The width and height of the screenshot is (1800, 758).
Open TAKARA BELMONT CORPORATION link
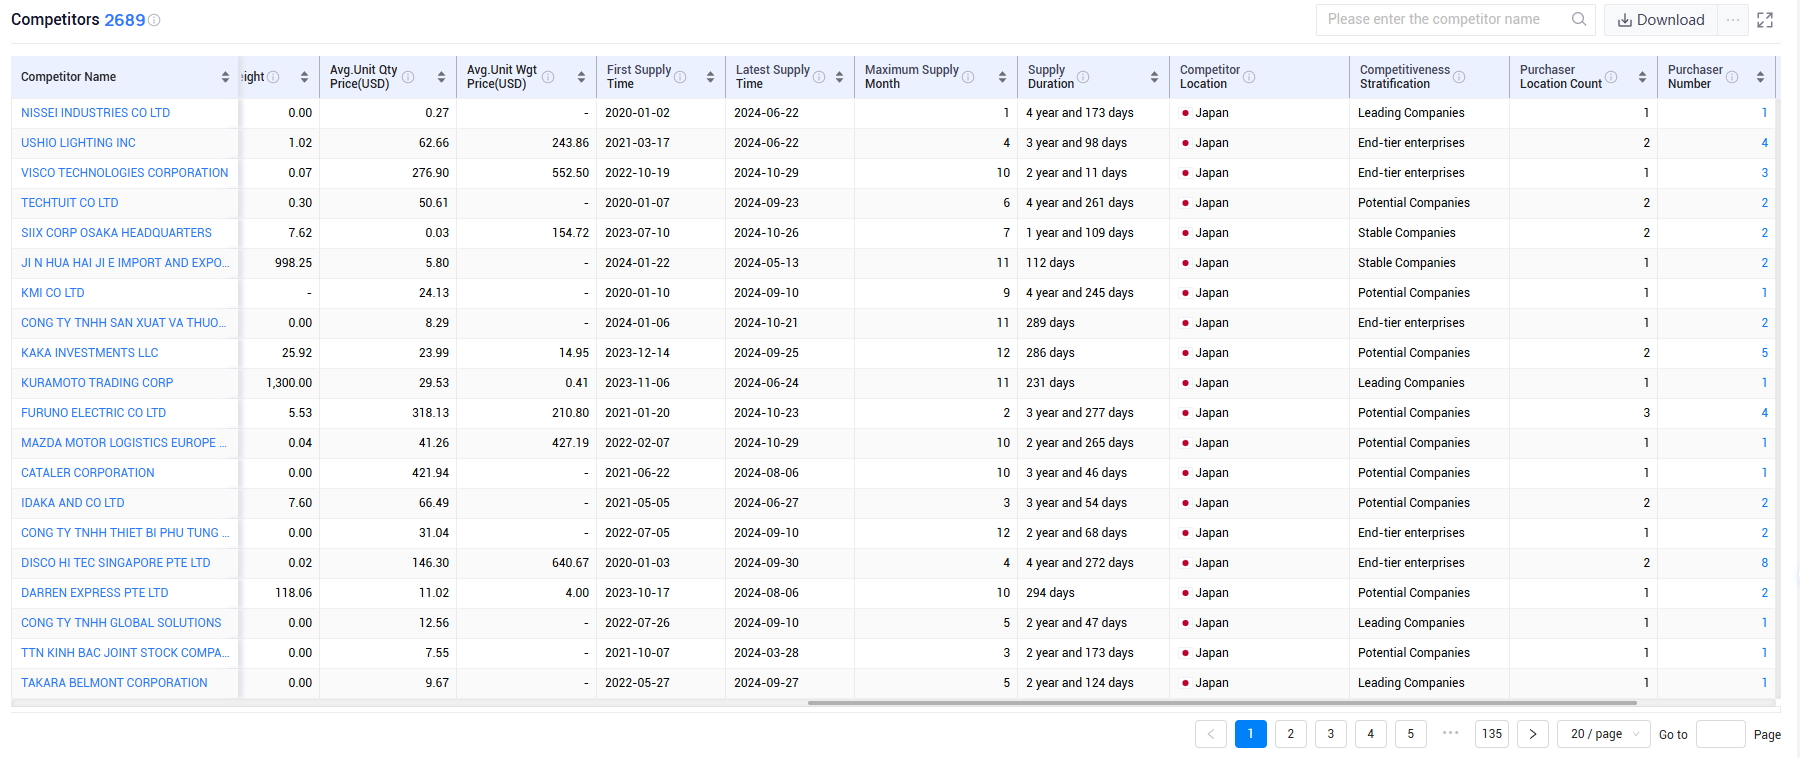(114, 683)
